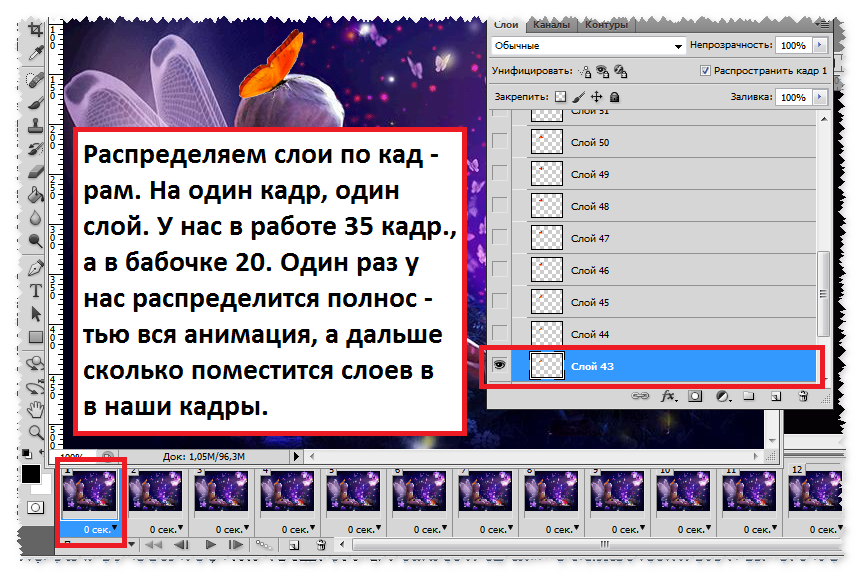Switch to the 'Контуры' tab

click(x=606, y=25)
